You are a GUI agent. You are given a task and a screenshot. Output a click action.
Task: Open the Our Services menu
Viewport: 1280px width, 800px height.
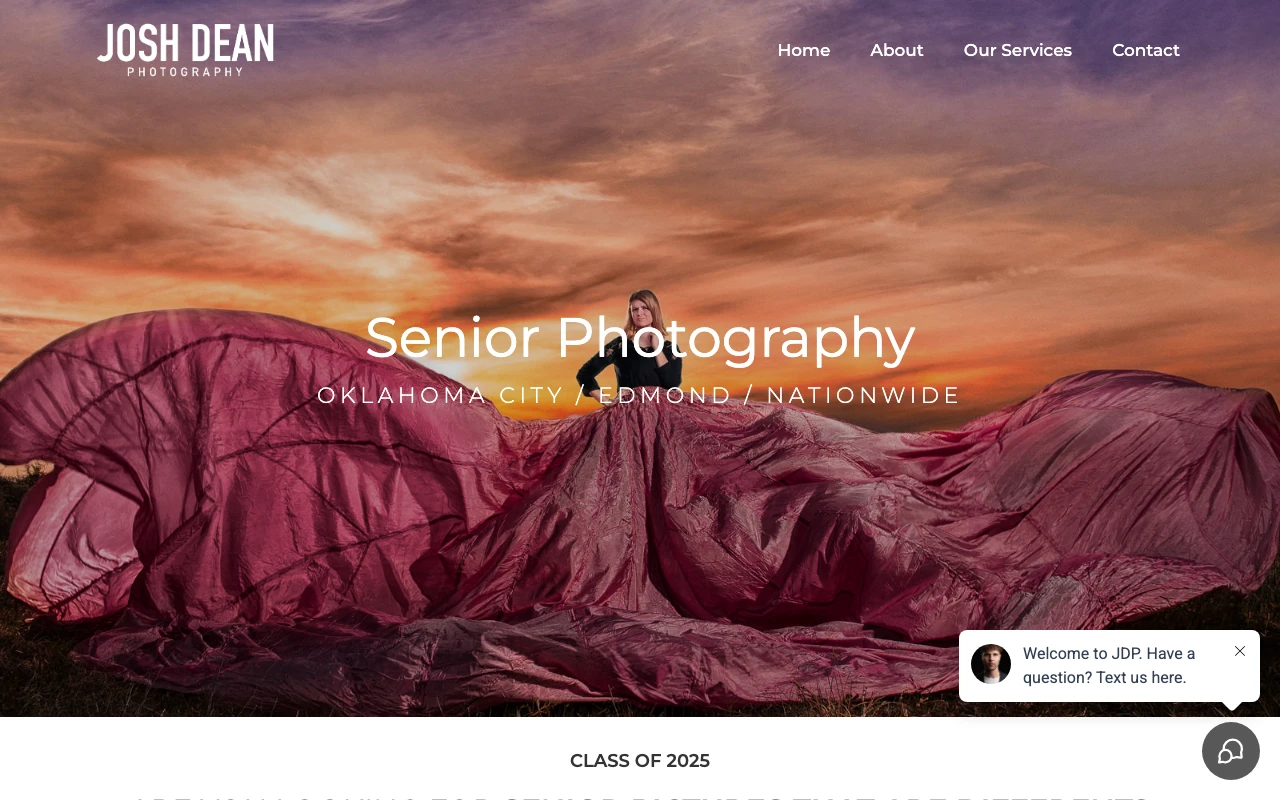[x=1018, y=50]
